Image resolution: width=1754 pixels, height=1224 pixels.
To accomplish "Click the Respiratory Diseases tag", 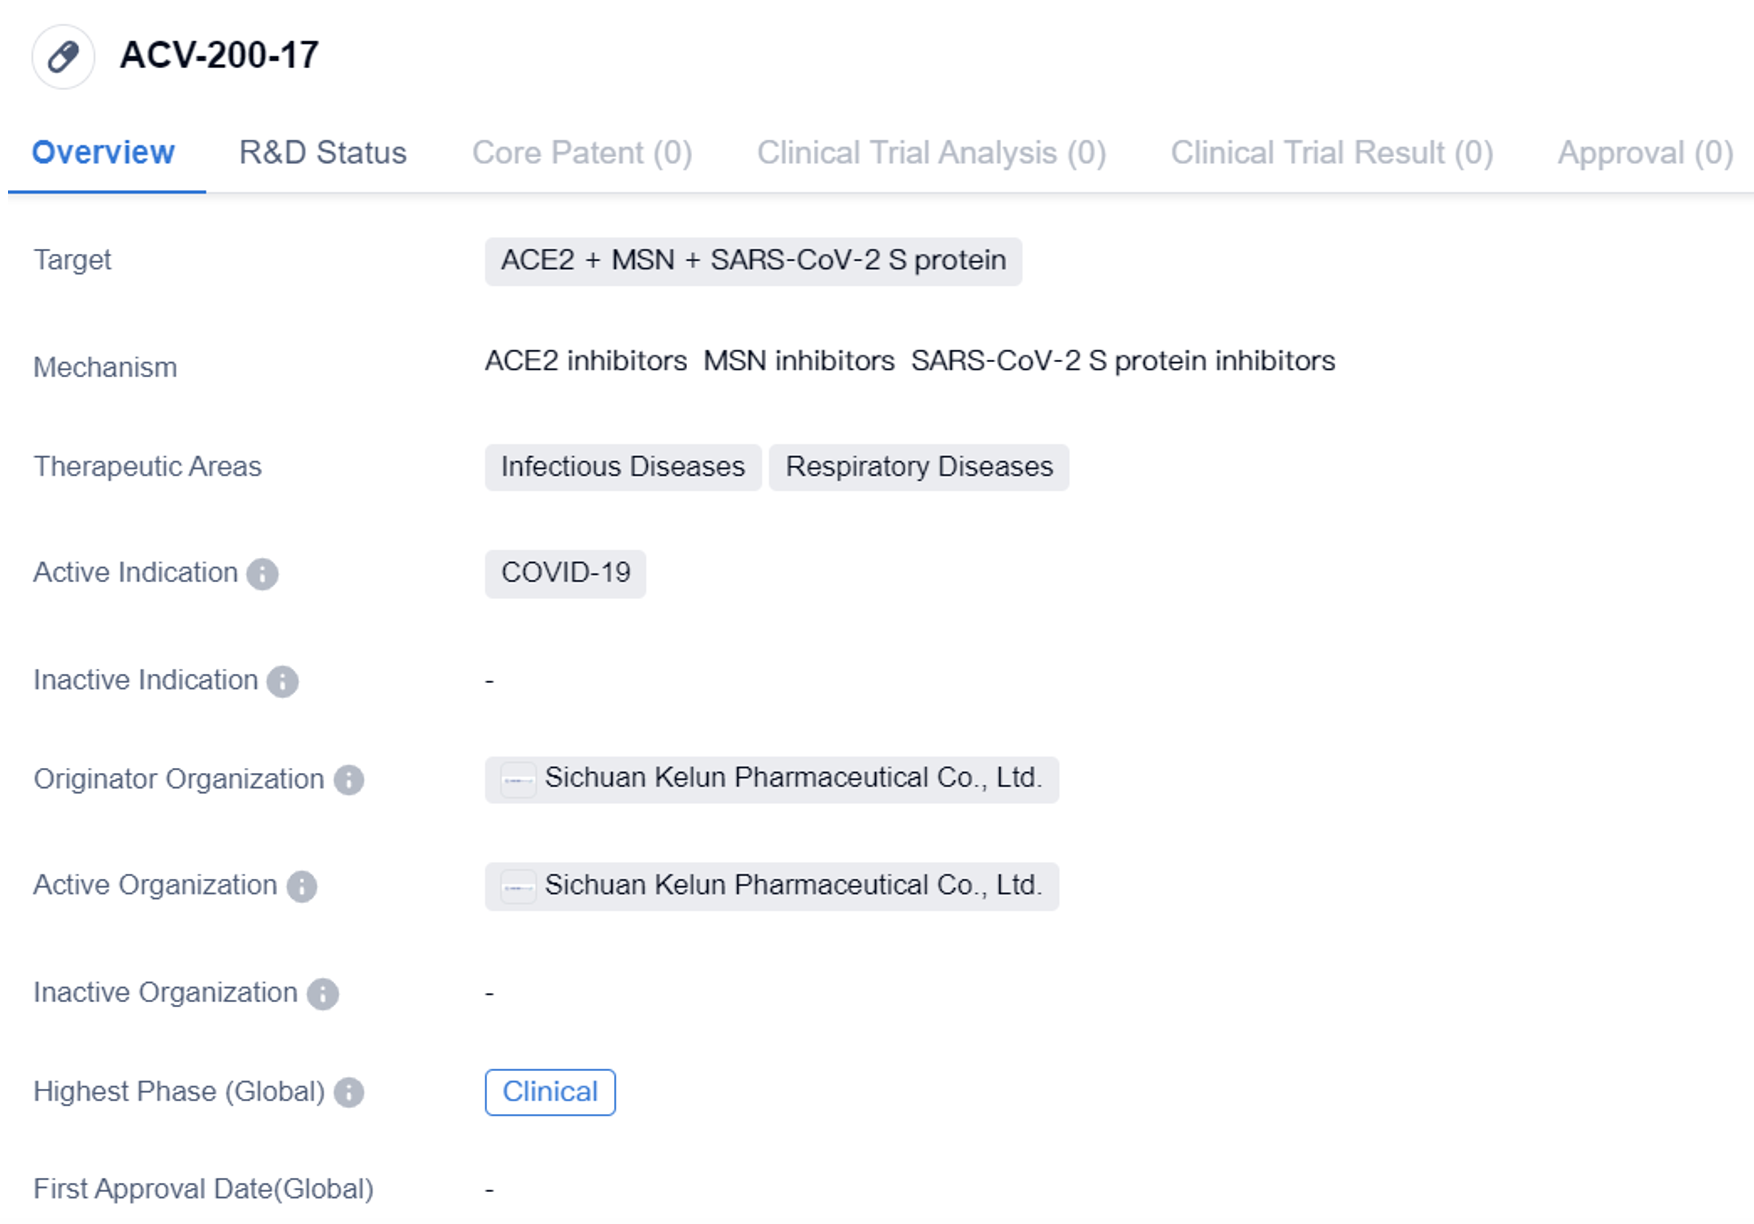I will click(x=918, y=467).
